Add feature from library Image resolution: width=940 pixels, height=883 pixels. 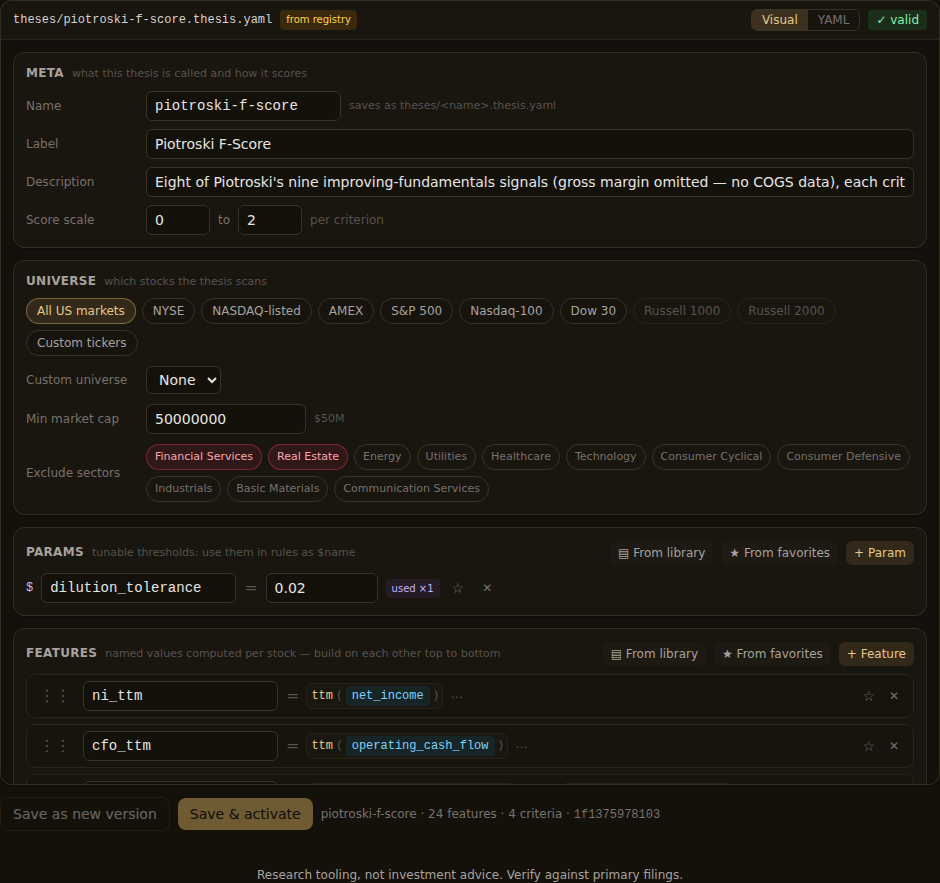(x=655, y=654)
